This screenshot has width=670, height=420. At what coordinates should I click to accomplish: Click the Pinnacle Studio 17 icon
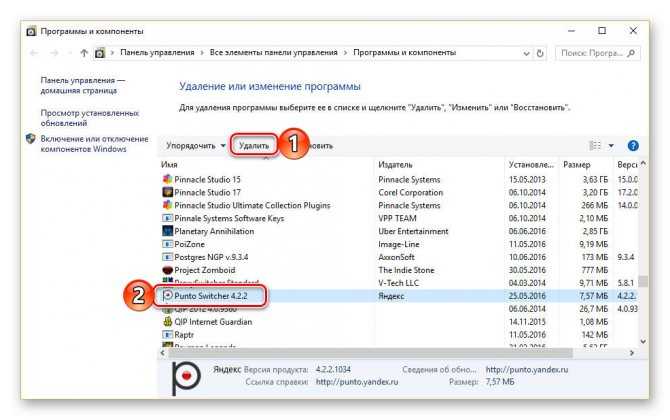tap(168, 192)
